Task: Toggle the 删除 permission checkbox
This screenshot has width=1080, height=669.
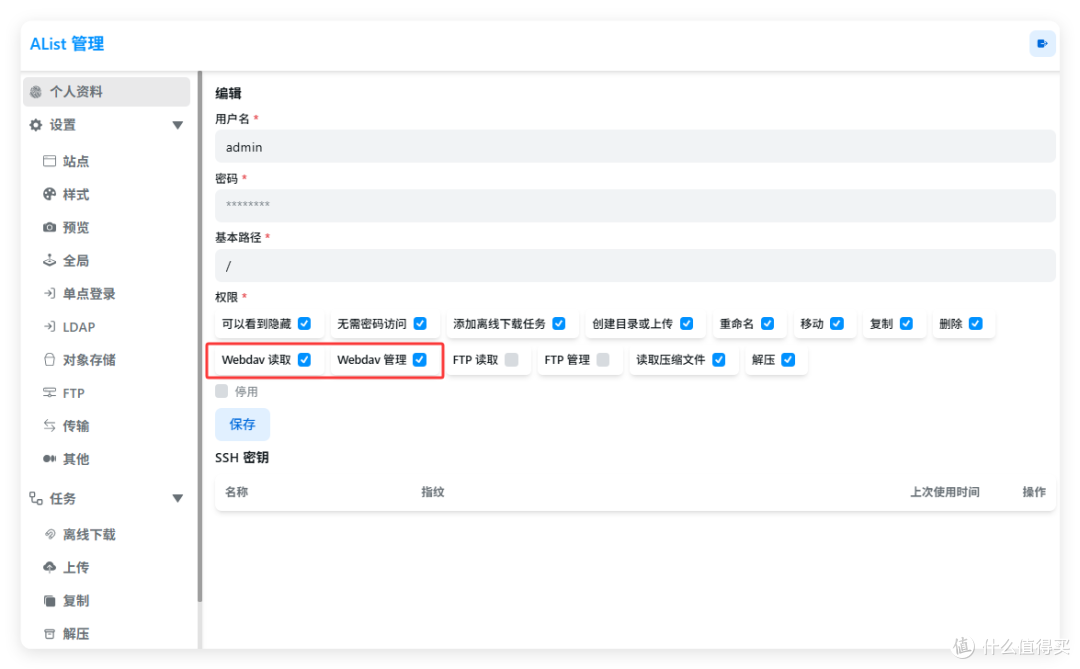Action: click(x=976, y=323)
